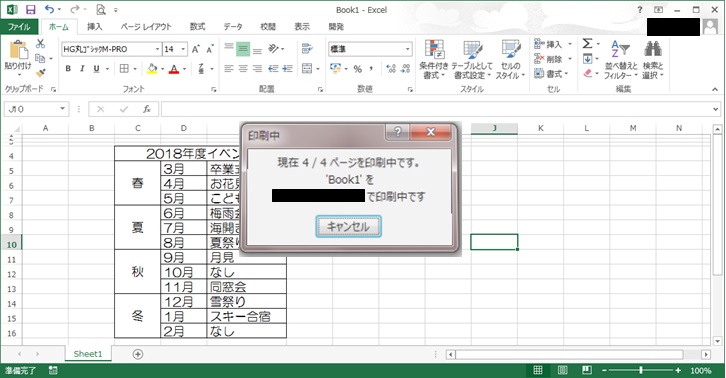This screenshot has height=378, width=726.
Task: Switch to the 表示 tab
Action: (x=302, y=27)
